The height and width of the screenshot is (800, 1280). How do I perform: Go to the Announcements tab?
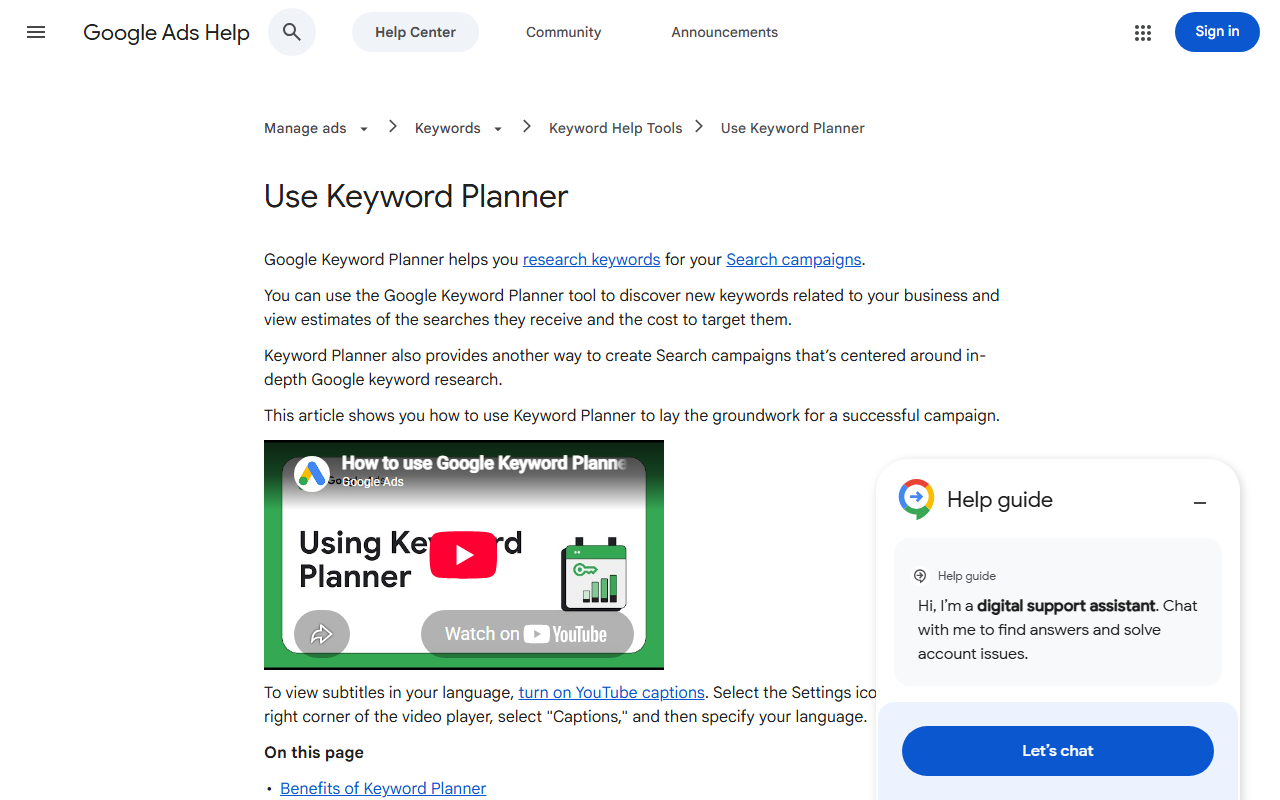(x=725, y=32)
